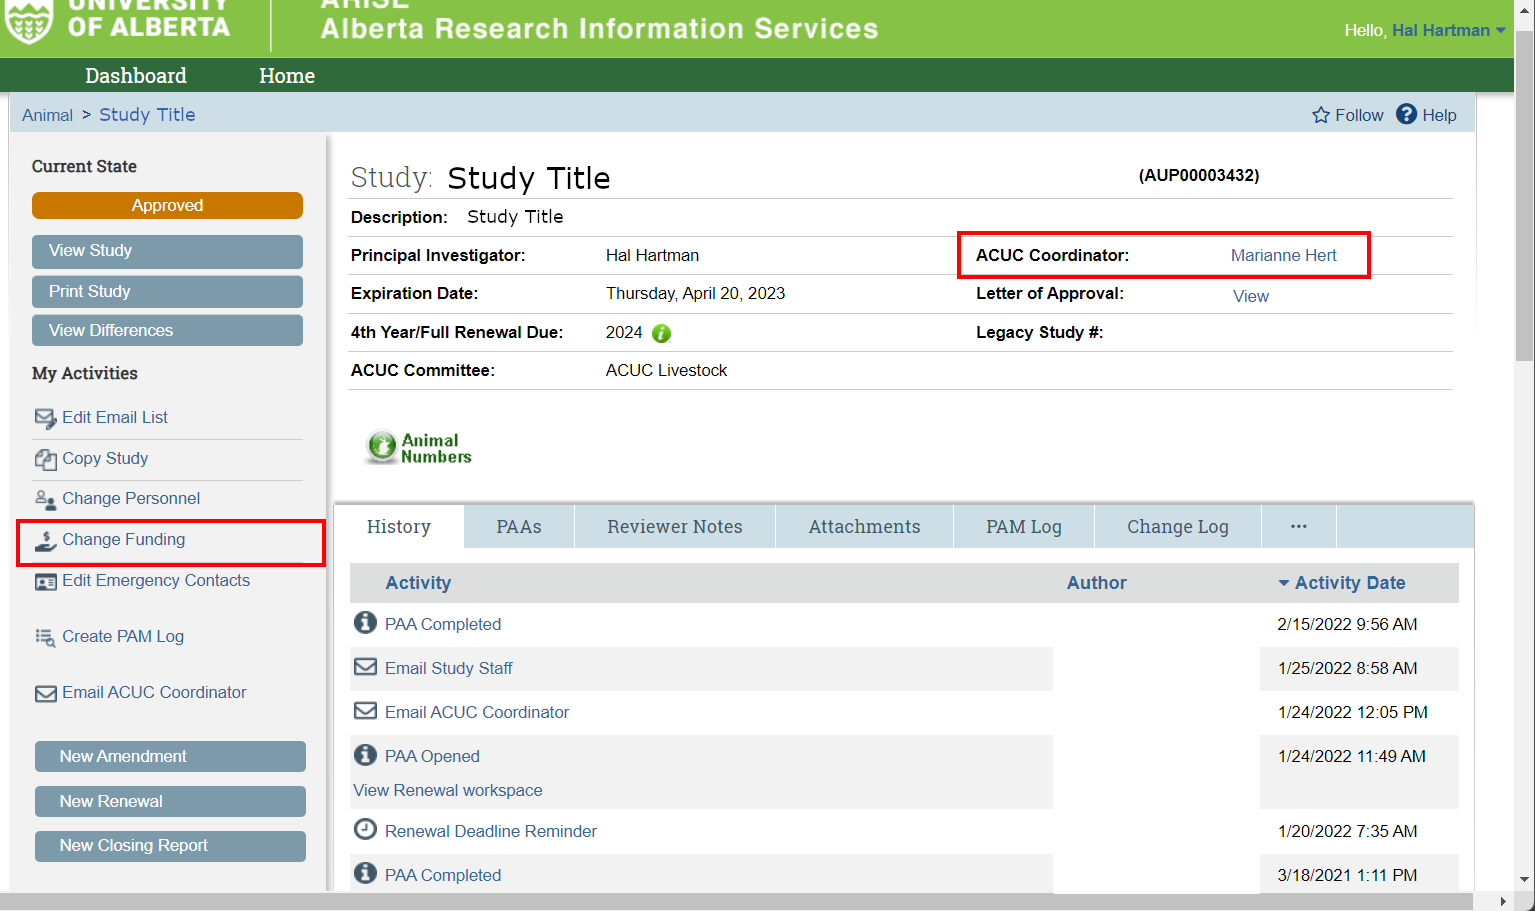
Task: Click the Animal Numbers icon
Action: (382, 446)
